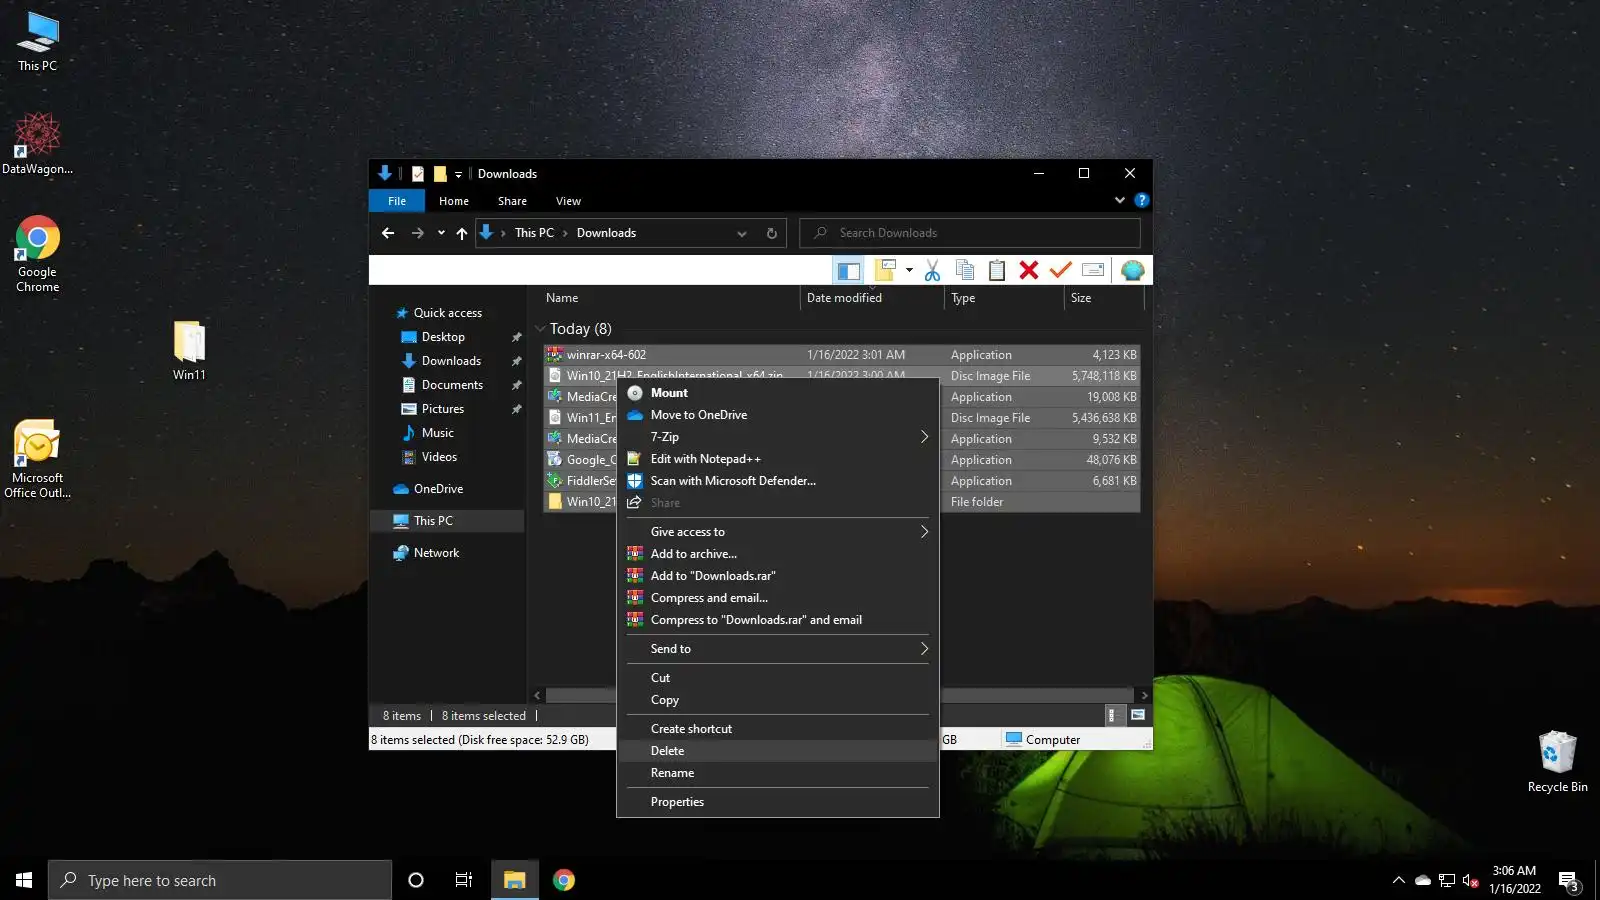Sort by the Type column header

point(1004,298)
